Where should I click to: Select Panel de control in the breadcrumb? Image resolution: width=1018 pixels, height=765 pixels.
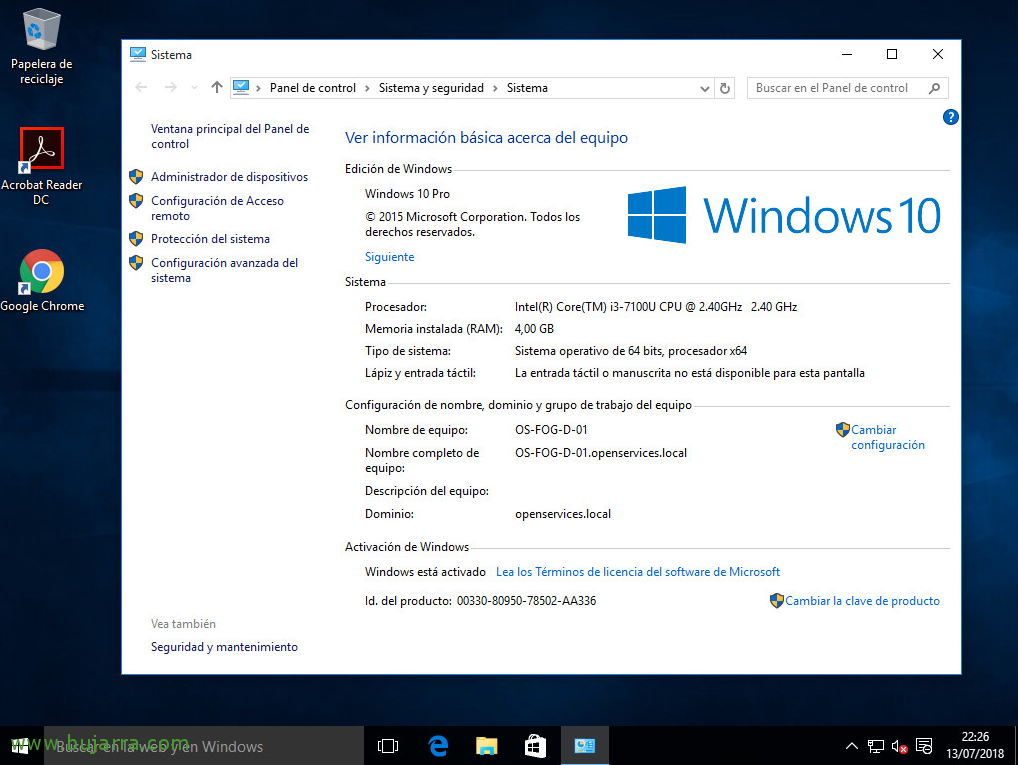point(312,88)
